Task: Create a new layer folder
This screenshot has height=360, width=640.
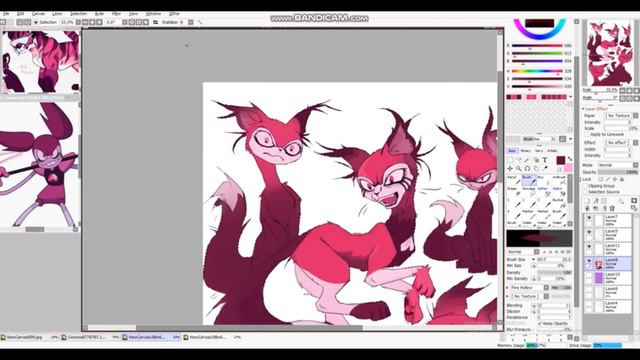Action: (604, 201)
